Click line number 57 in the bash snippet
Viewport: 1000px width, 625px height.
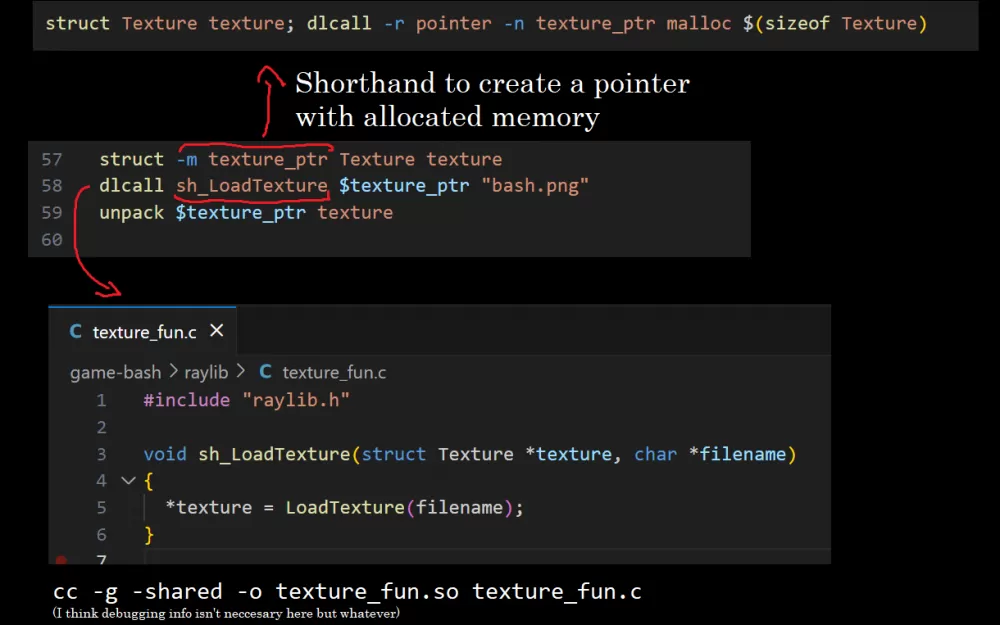point(52,159)
